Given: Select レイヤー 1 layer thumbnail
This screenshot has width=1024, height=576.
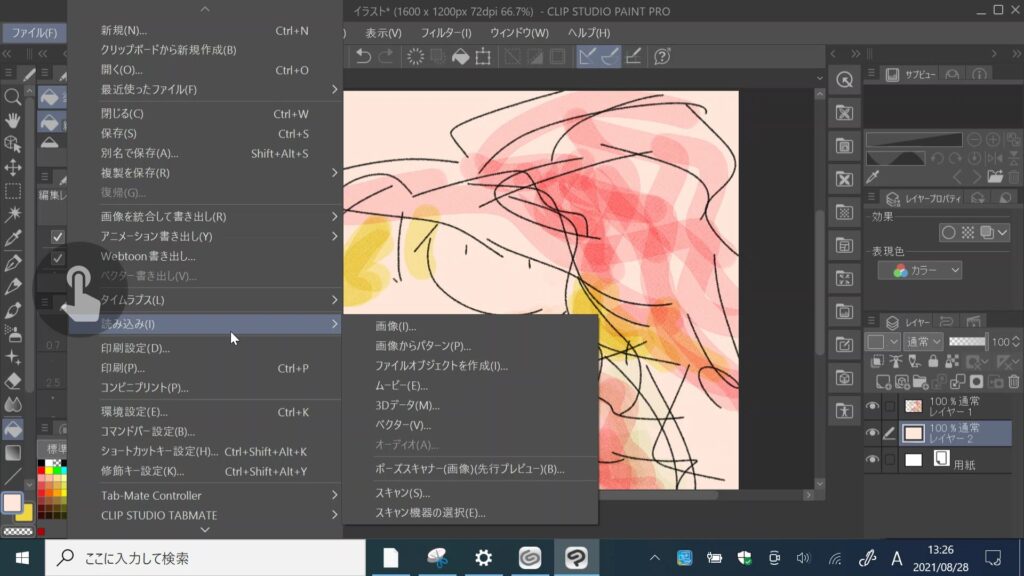Looking at the screenshot, I should 913,406.
